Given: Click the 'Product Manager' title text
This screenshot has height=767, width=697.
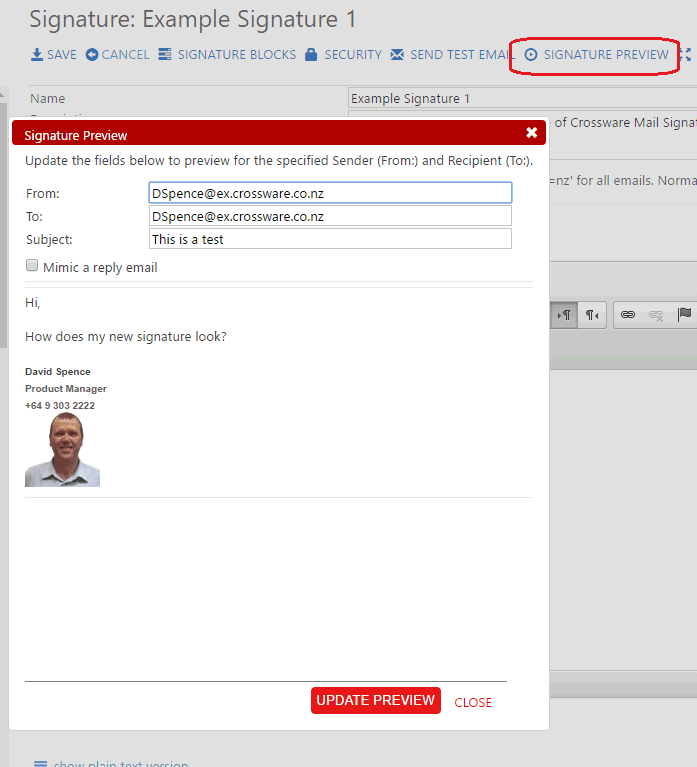Looking at the screenshot, I should click(x=66, y=388).
